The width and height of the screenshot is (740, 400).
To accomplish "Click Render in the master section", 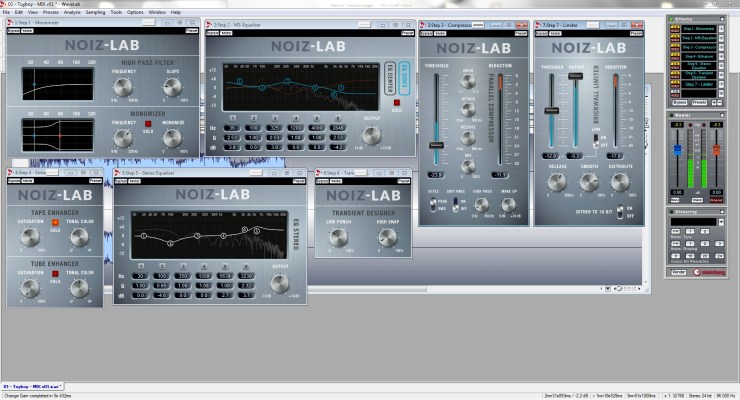I will pos(678,272).
